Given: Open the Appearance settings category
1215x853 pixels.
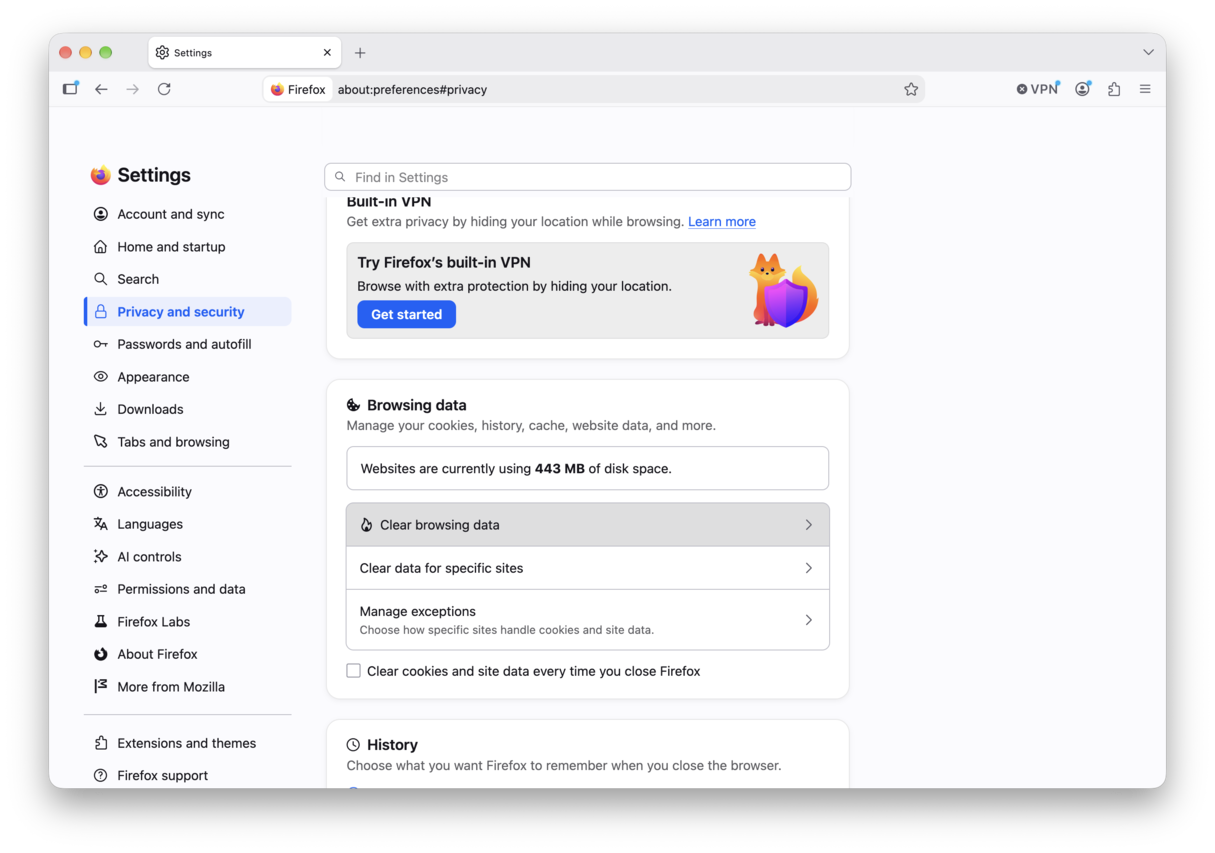Looking at the screenshot, I should [188, 377].
